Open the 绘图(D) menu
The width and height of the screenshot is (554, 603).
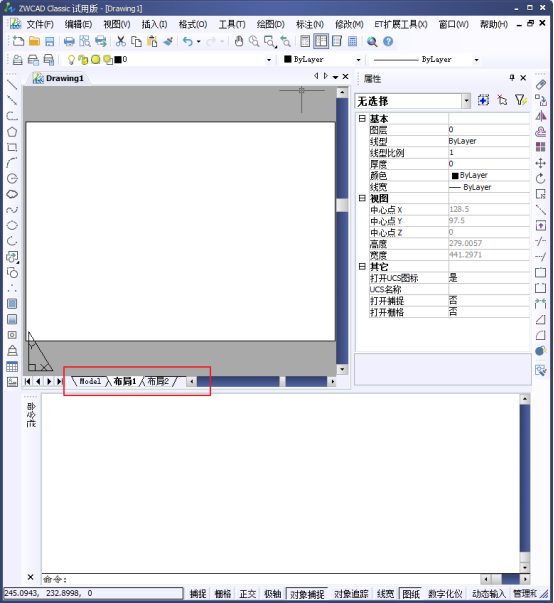pyautogui.click(x=271, y=25)
